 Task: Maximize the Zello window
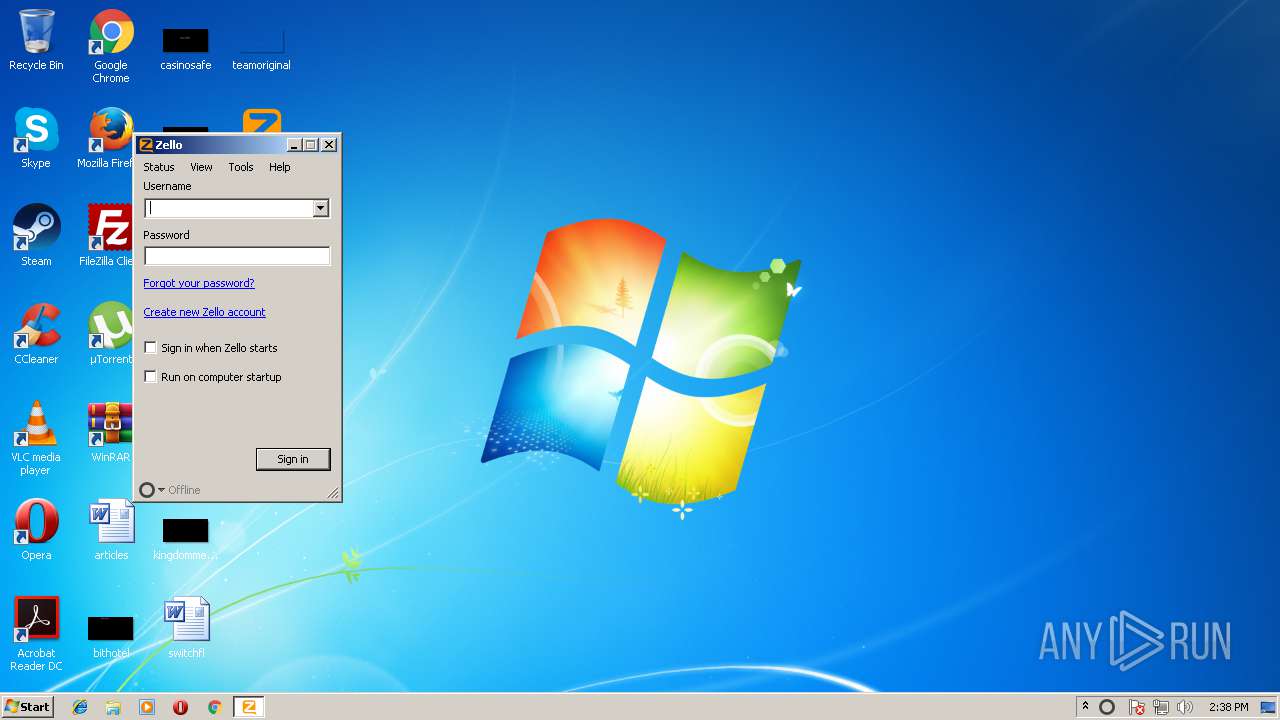[311, 145]
